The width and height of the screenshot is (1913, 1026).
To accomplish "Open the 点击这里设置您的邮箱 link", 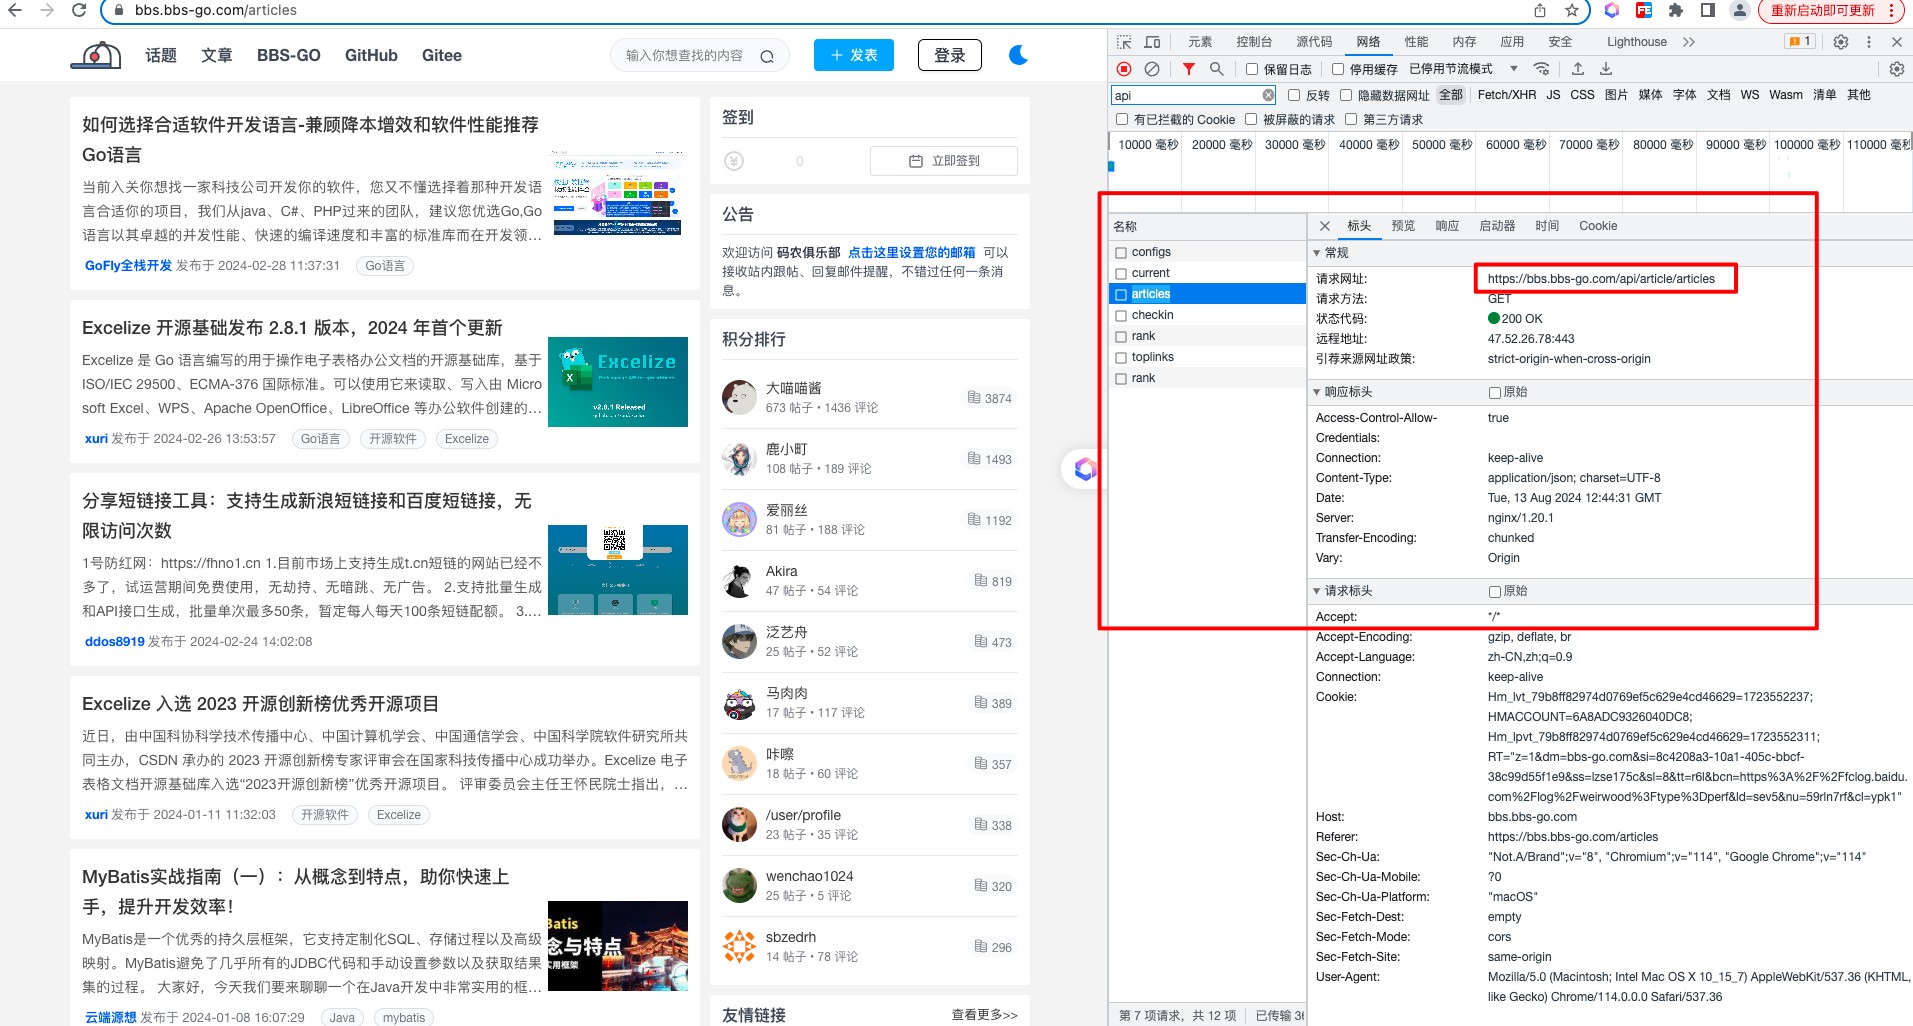I will [911, 253].
